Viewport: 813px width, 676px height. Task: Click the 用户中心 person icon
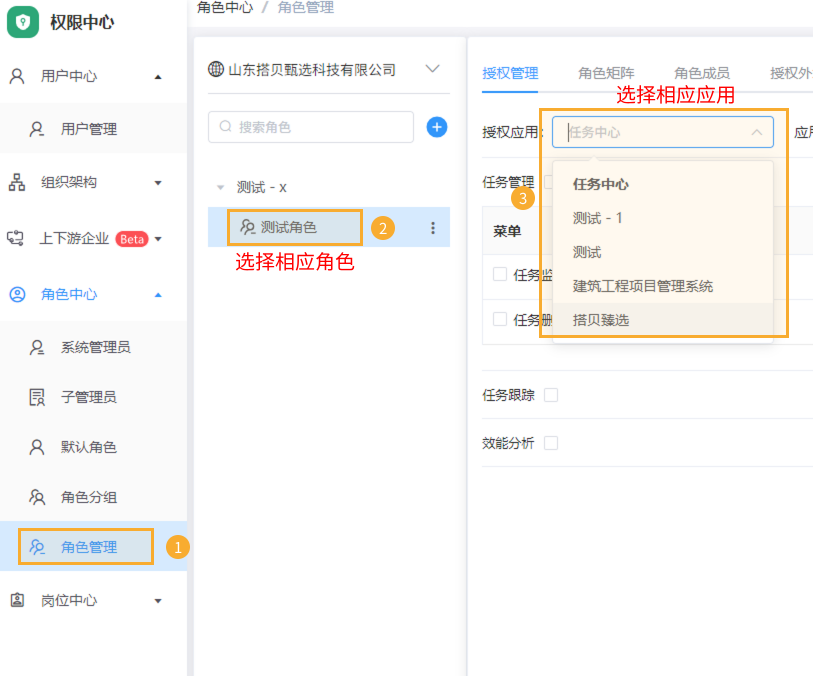(x=17, y=76)
